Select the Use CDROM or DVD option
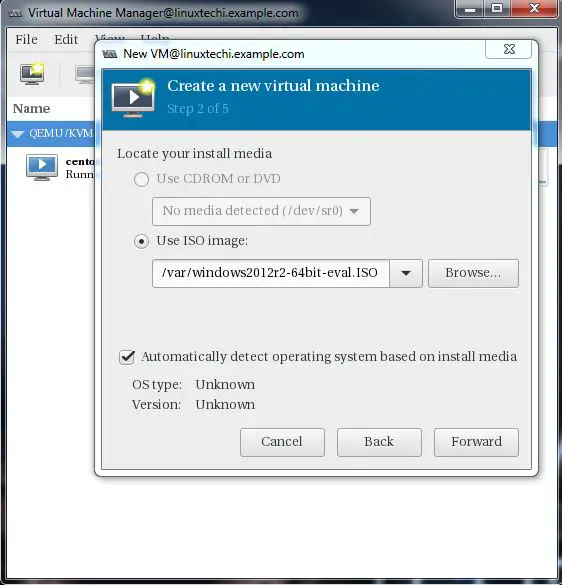The width and height of the screenshot is (562, 585). pyautogui.click(x=141, y=179)
